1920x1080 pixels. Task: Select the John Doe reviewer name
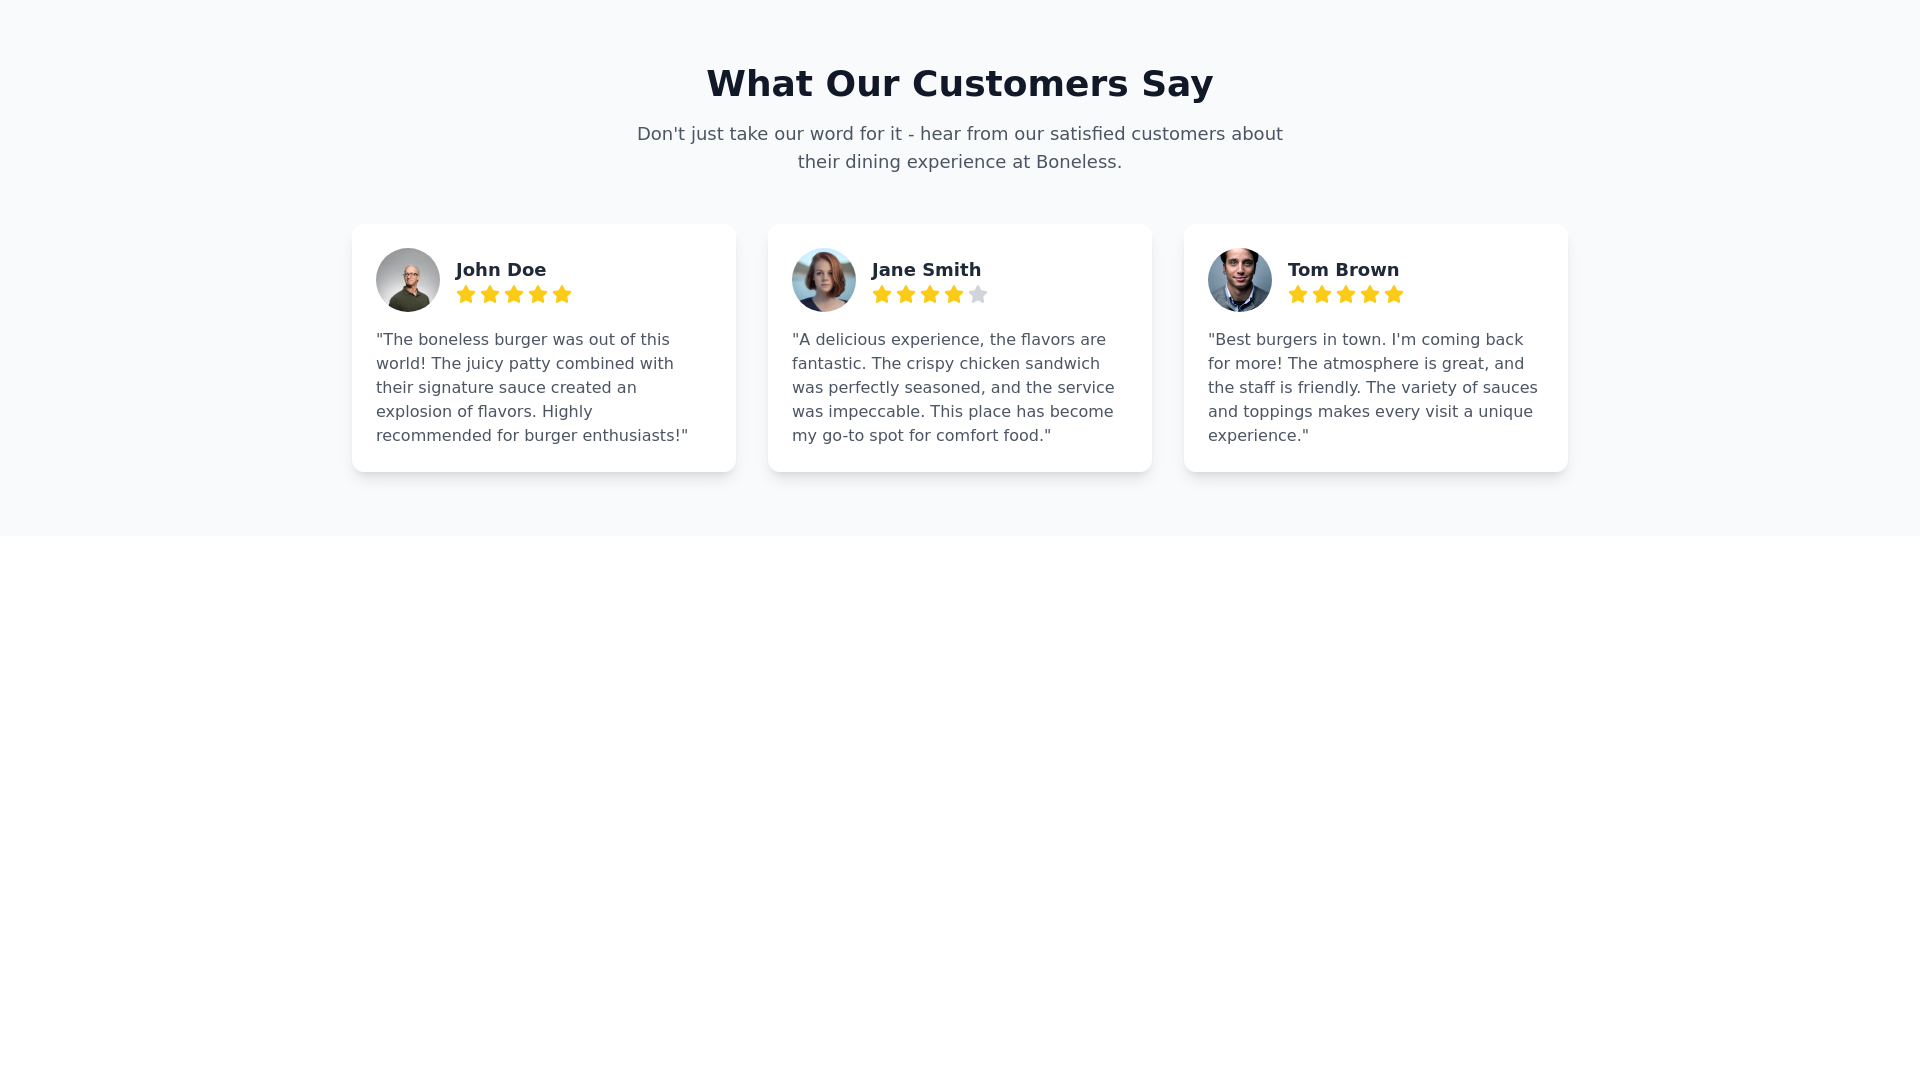pos(501,270)
